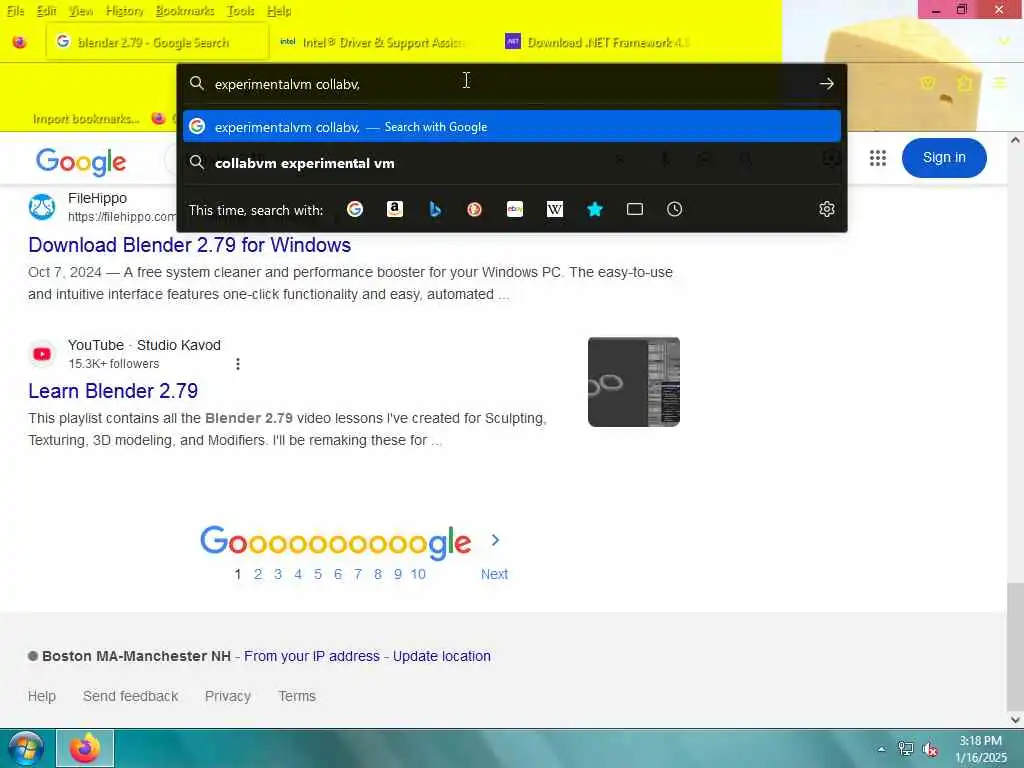
Task: Search with Bing one-off icon
Action: point(435,210)
